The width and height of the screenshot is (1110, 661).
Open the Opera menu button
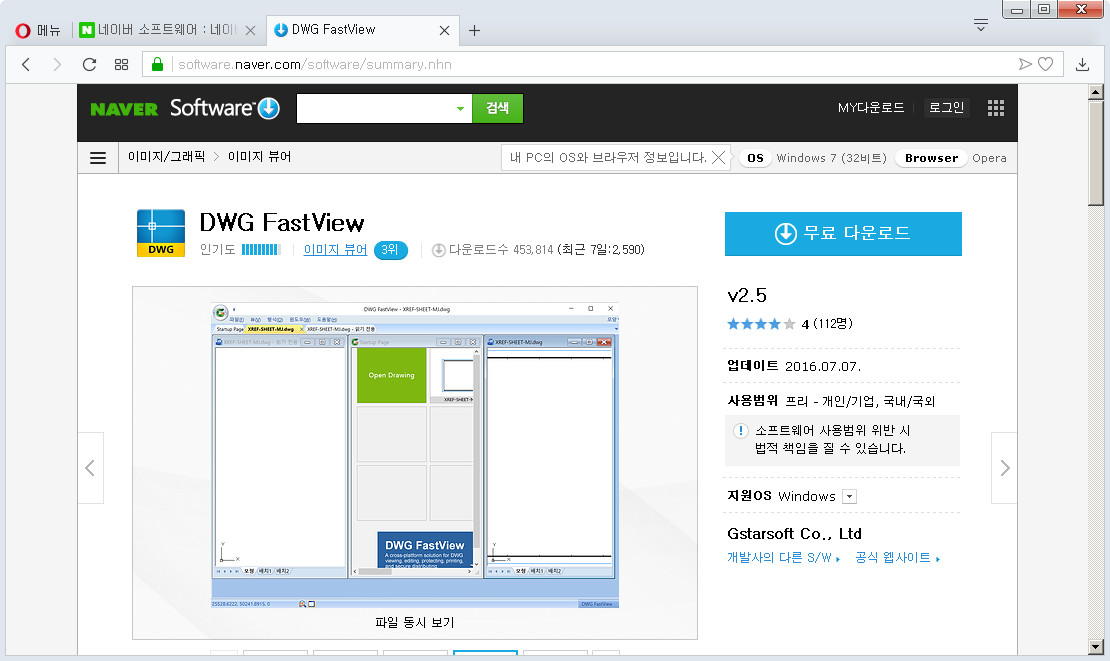(38, 30)
